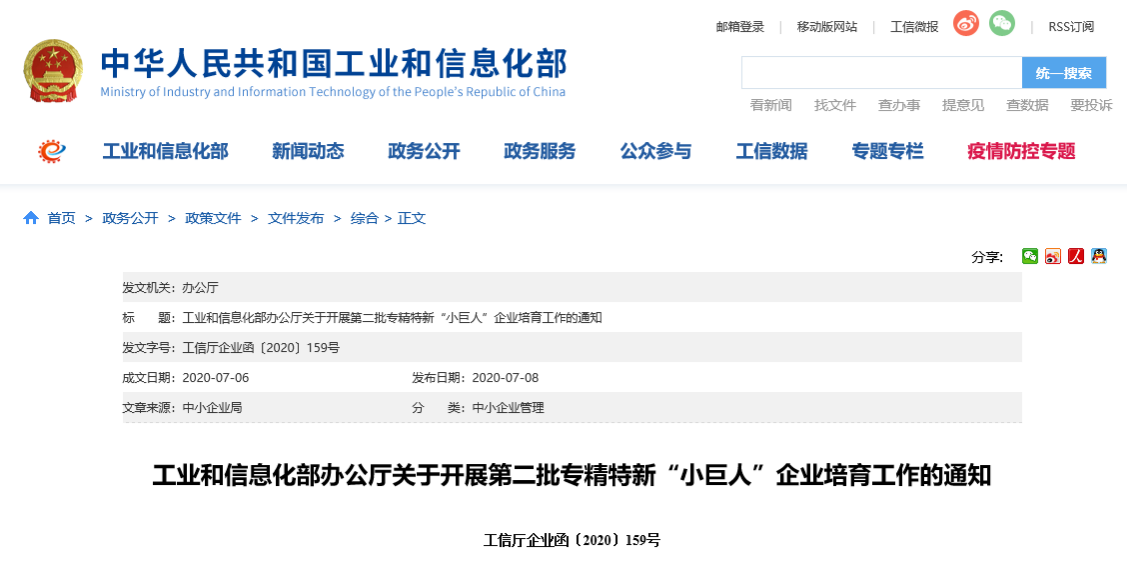Share via Renren red icon
Viewport: 1128px width, 567px height.
pos(1076,256)
